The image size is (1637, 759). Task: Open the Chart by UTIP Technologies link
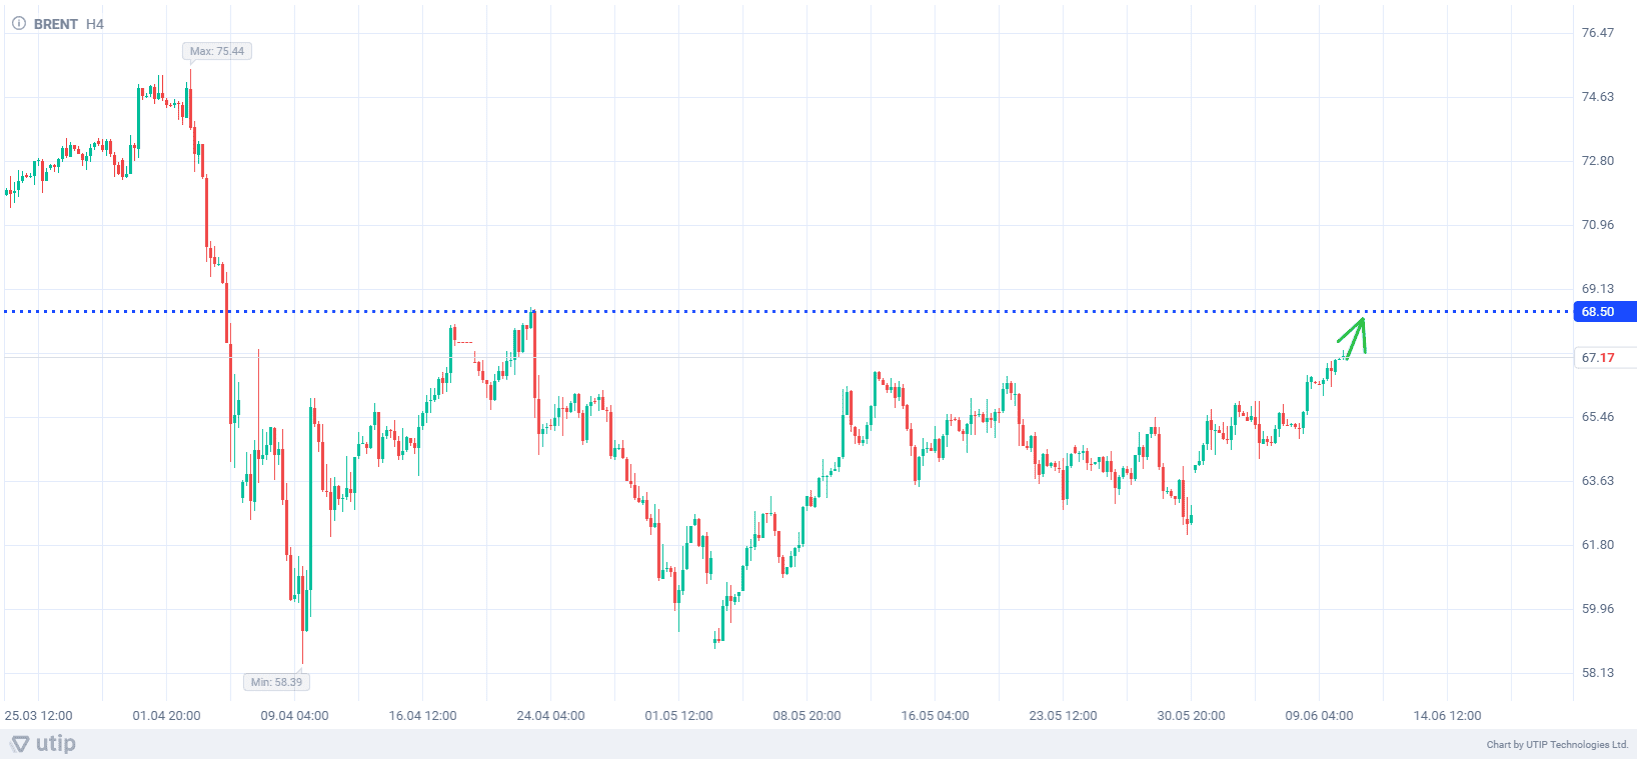[x=1556, y=745]
